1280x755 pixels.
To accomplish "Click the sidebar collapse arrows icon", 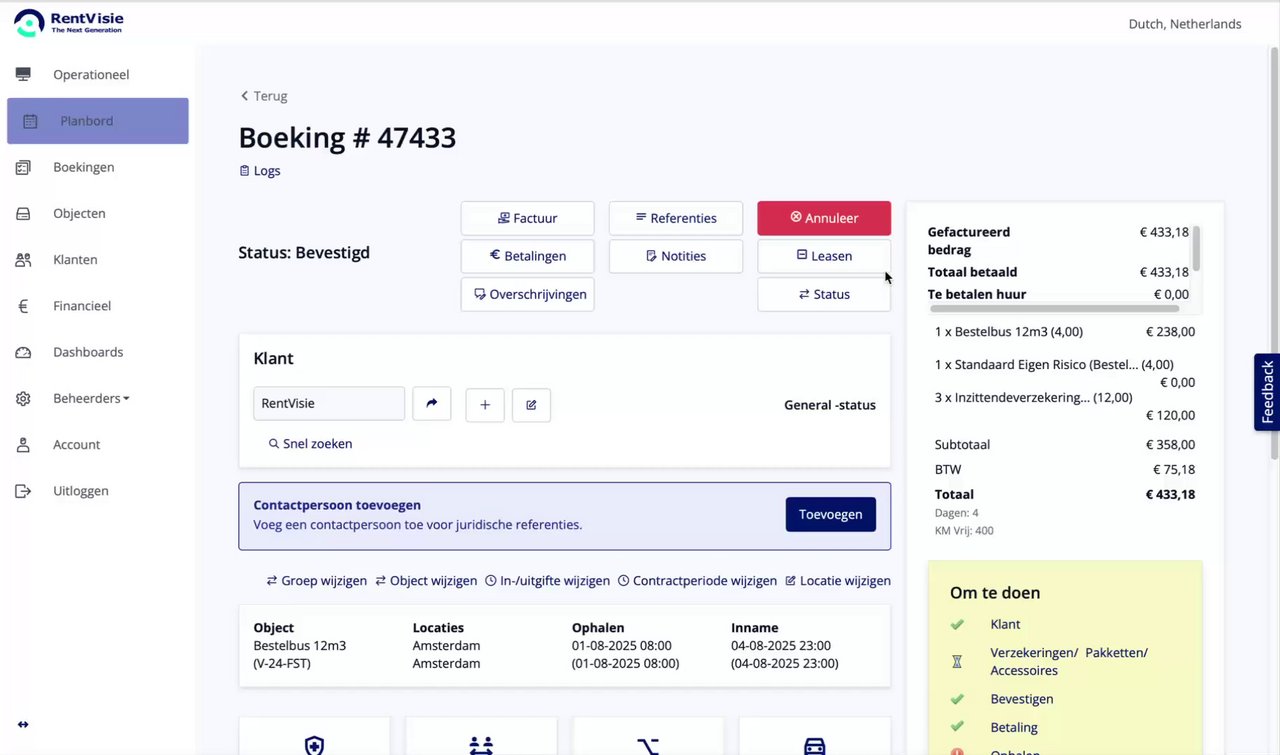I will (x=23, y=724).
